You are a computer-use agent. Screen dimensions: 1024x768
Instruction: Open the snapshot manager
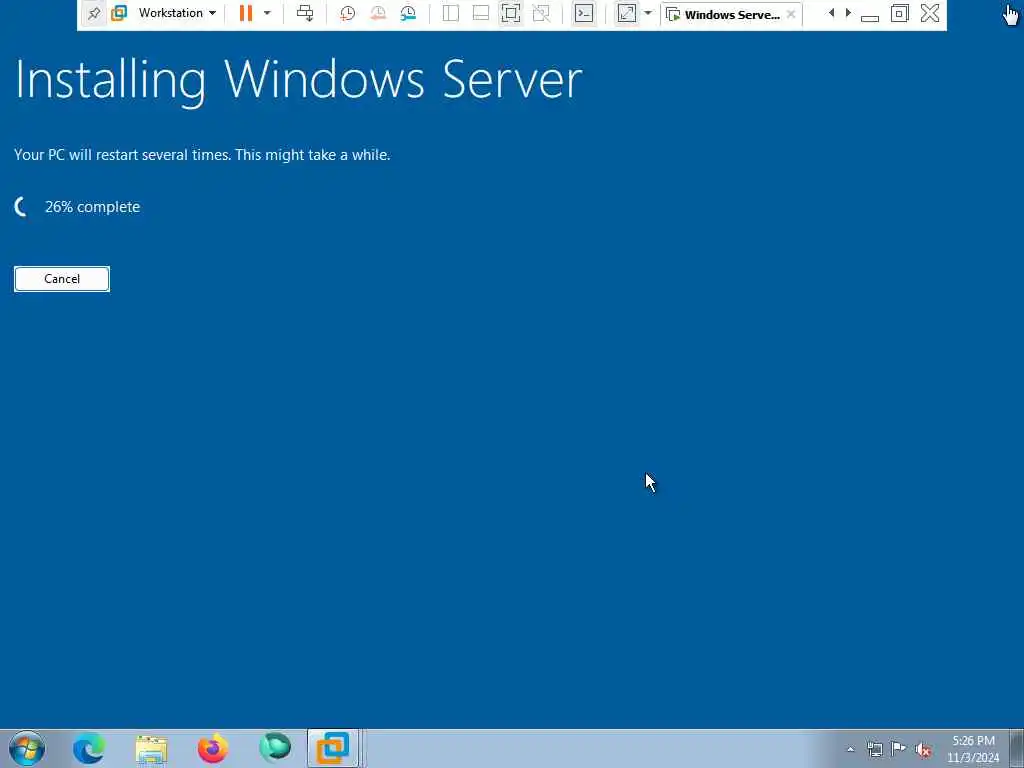coord(408,13)
